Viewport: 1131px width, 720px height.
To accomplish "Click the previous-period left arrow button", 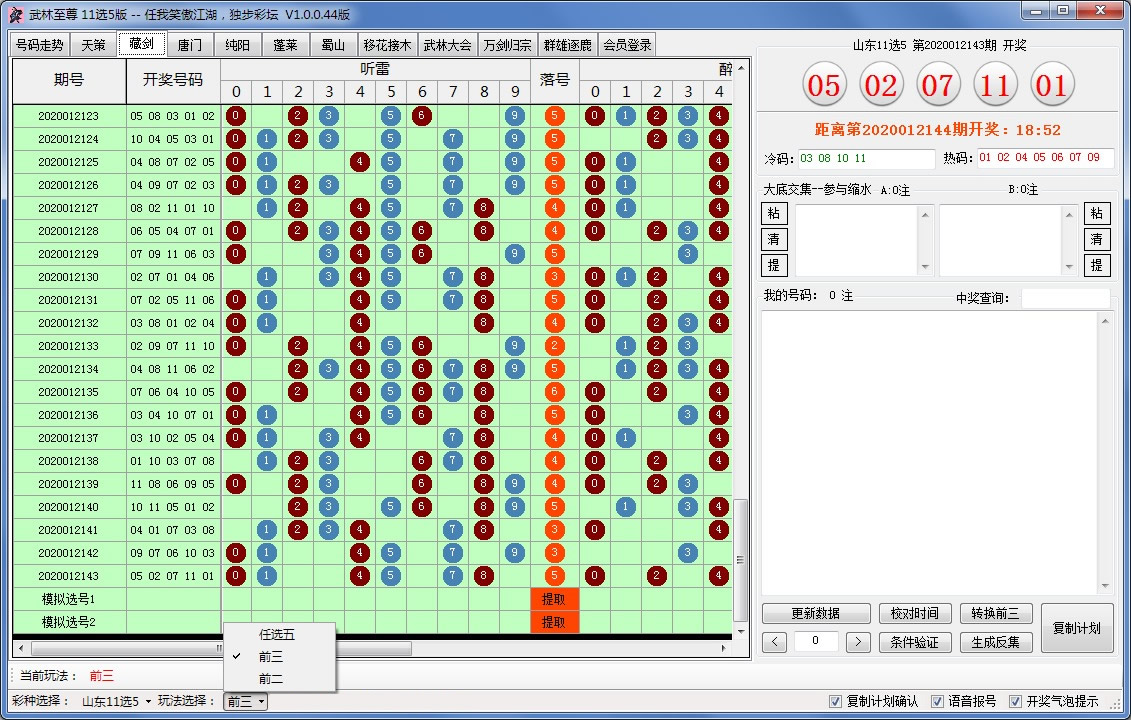I will click(773, 642).
